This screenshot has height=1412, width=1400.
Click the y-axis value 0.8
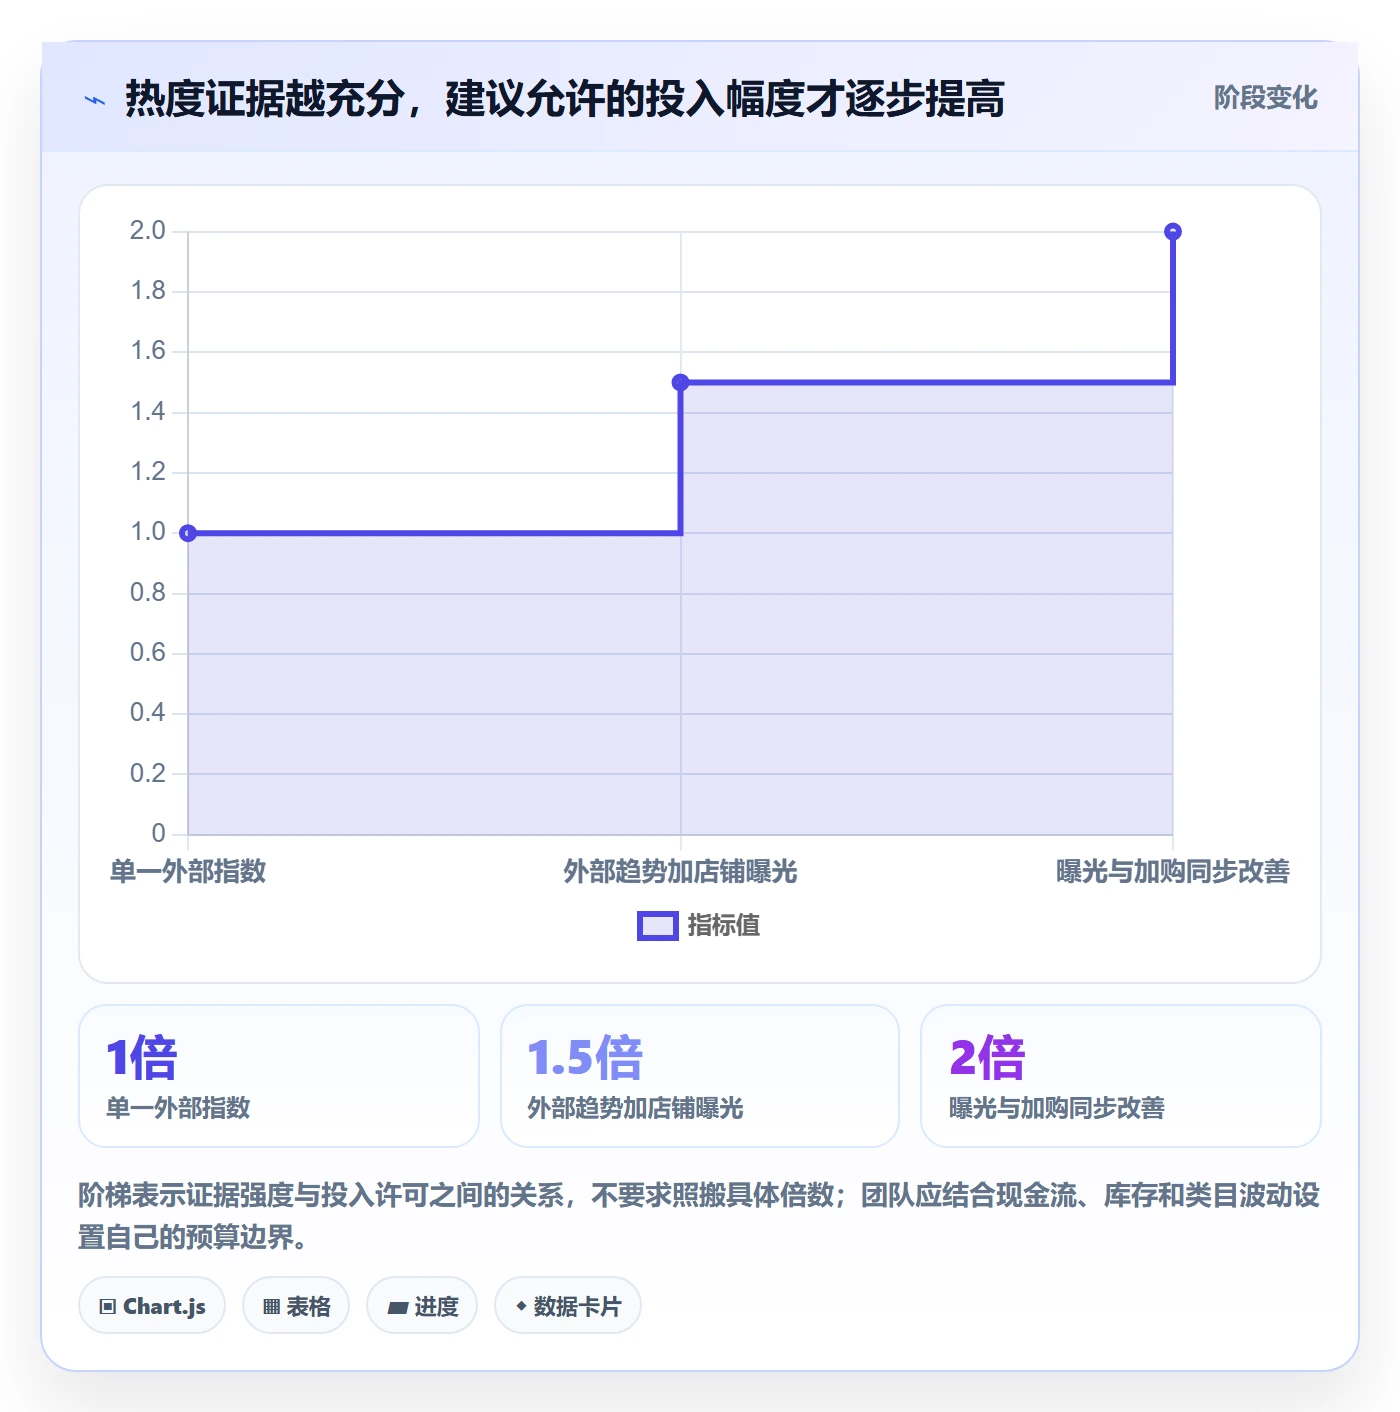tap(148, 593)
